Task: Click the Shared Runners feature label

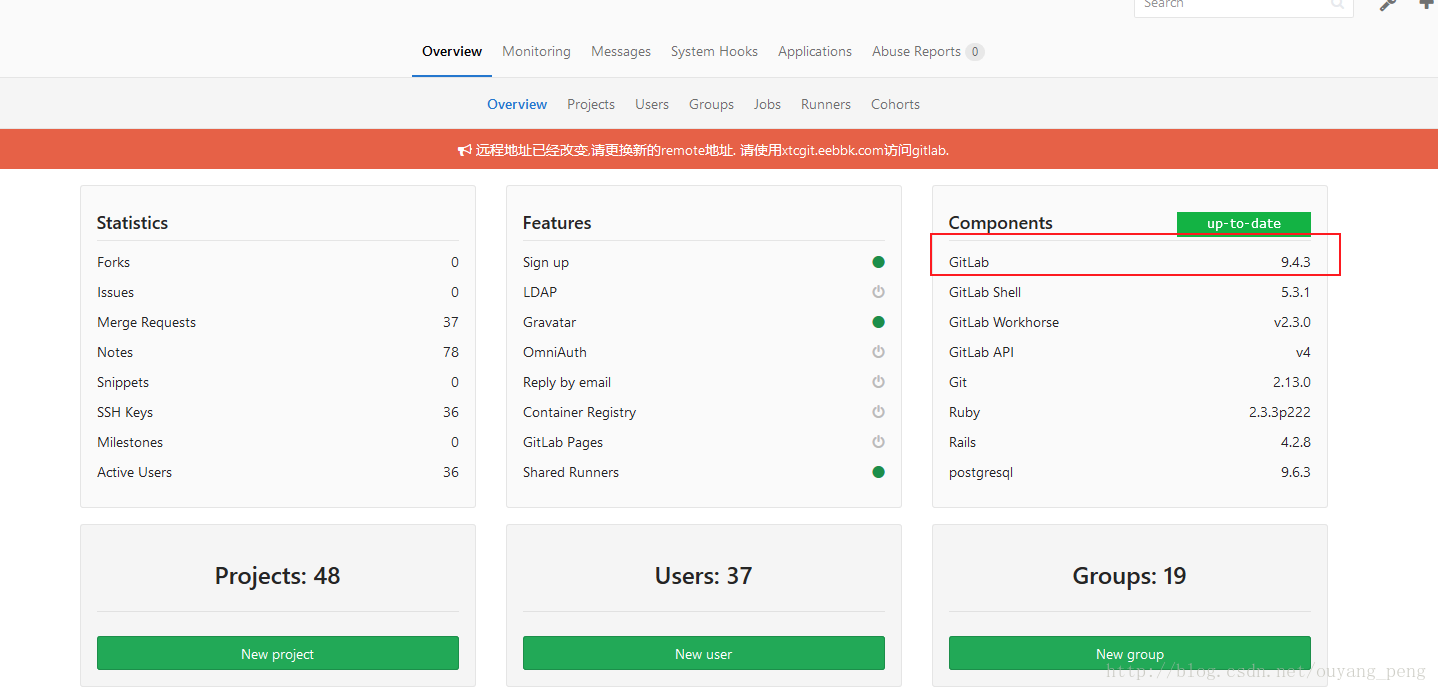Action: point(571,472)
